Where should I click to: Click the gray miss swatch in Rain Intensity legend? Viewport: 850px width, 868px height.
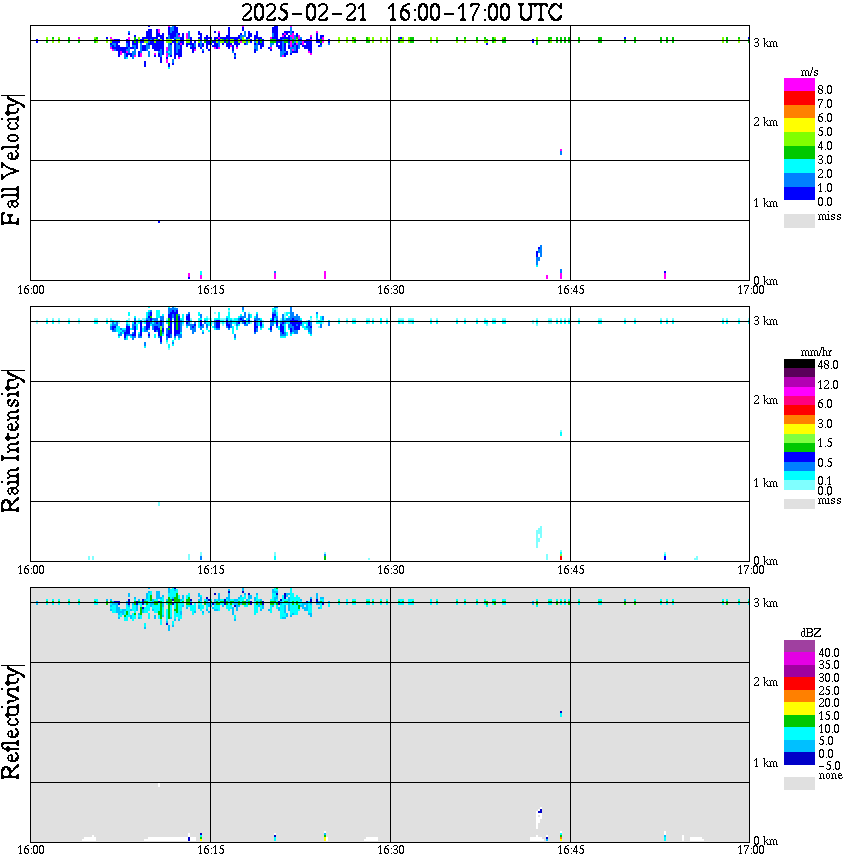pos(799,504)
